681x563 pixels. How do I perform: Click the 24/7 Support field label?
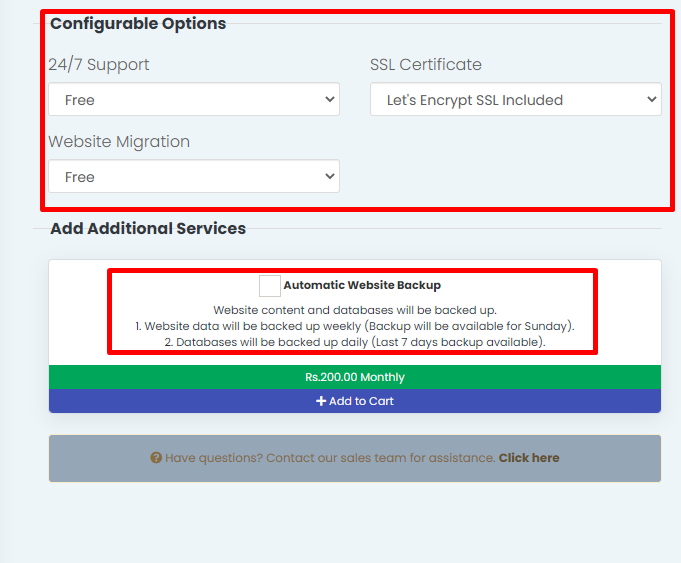(x=99, y=64)
